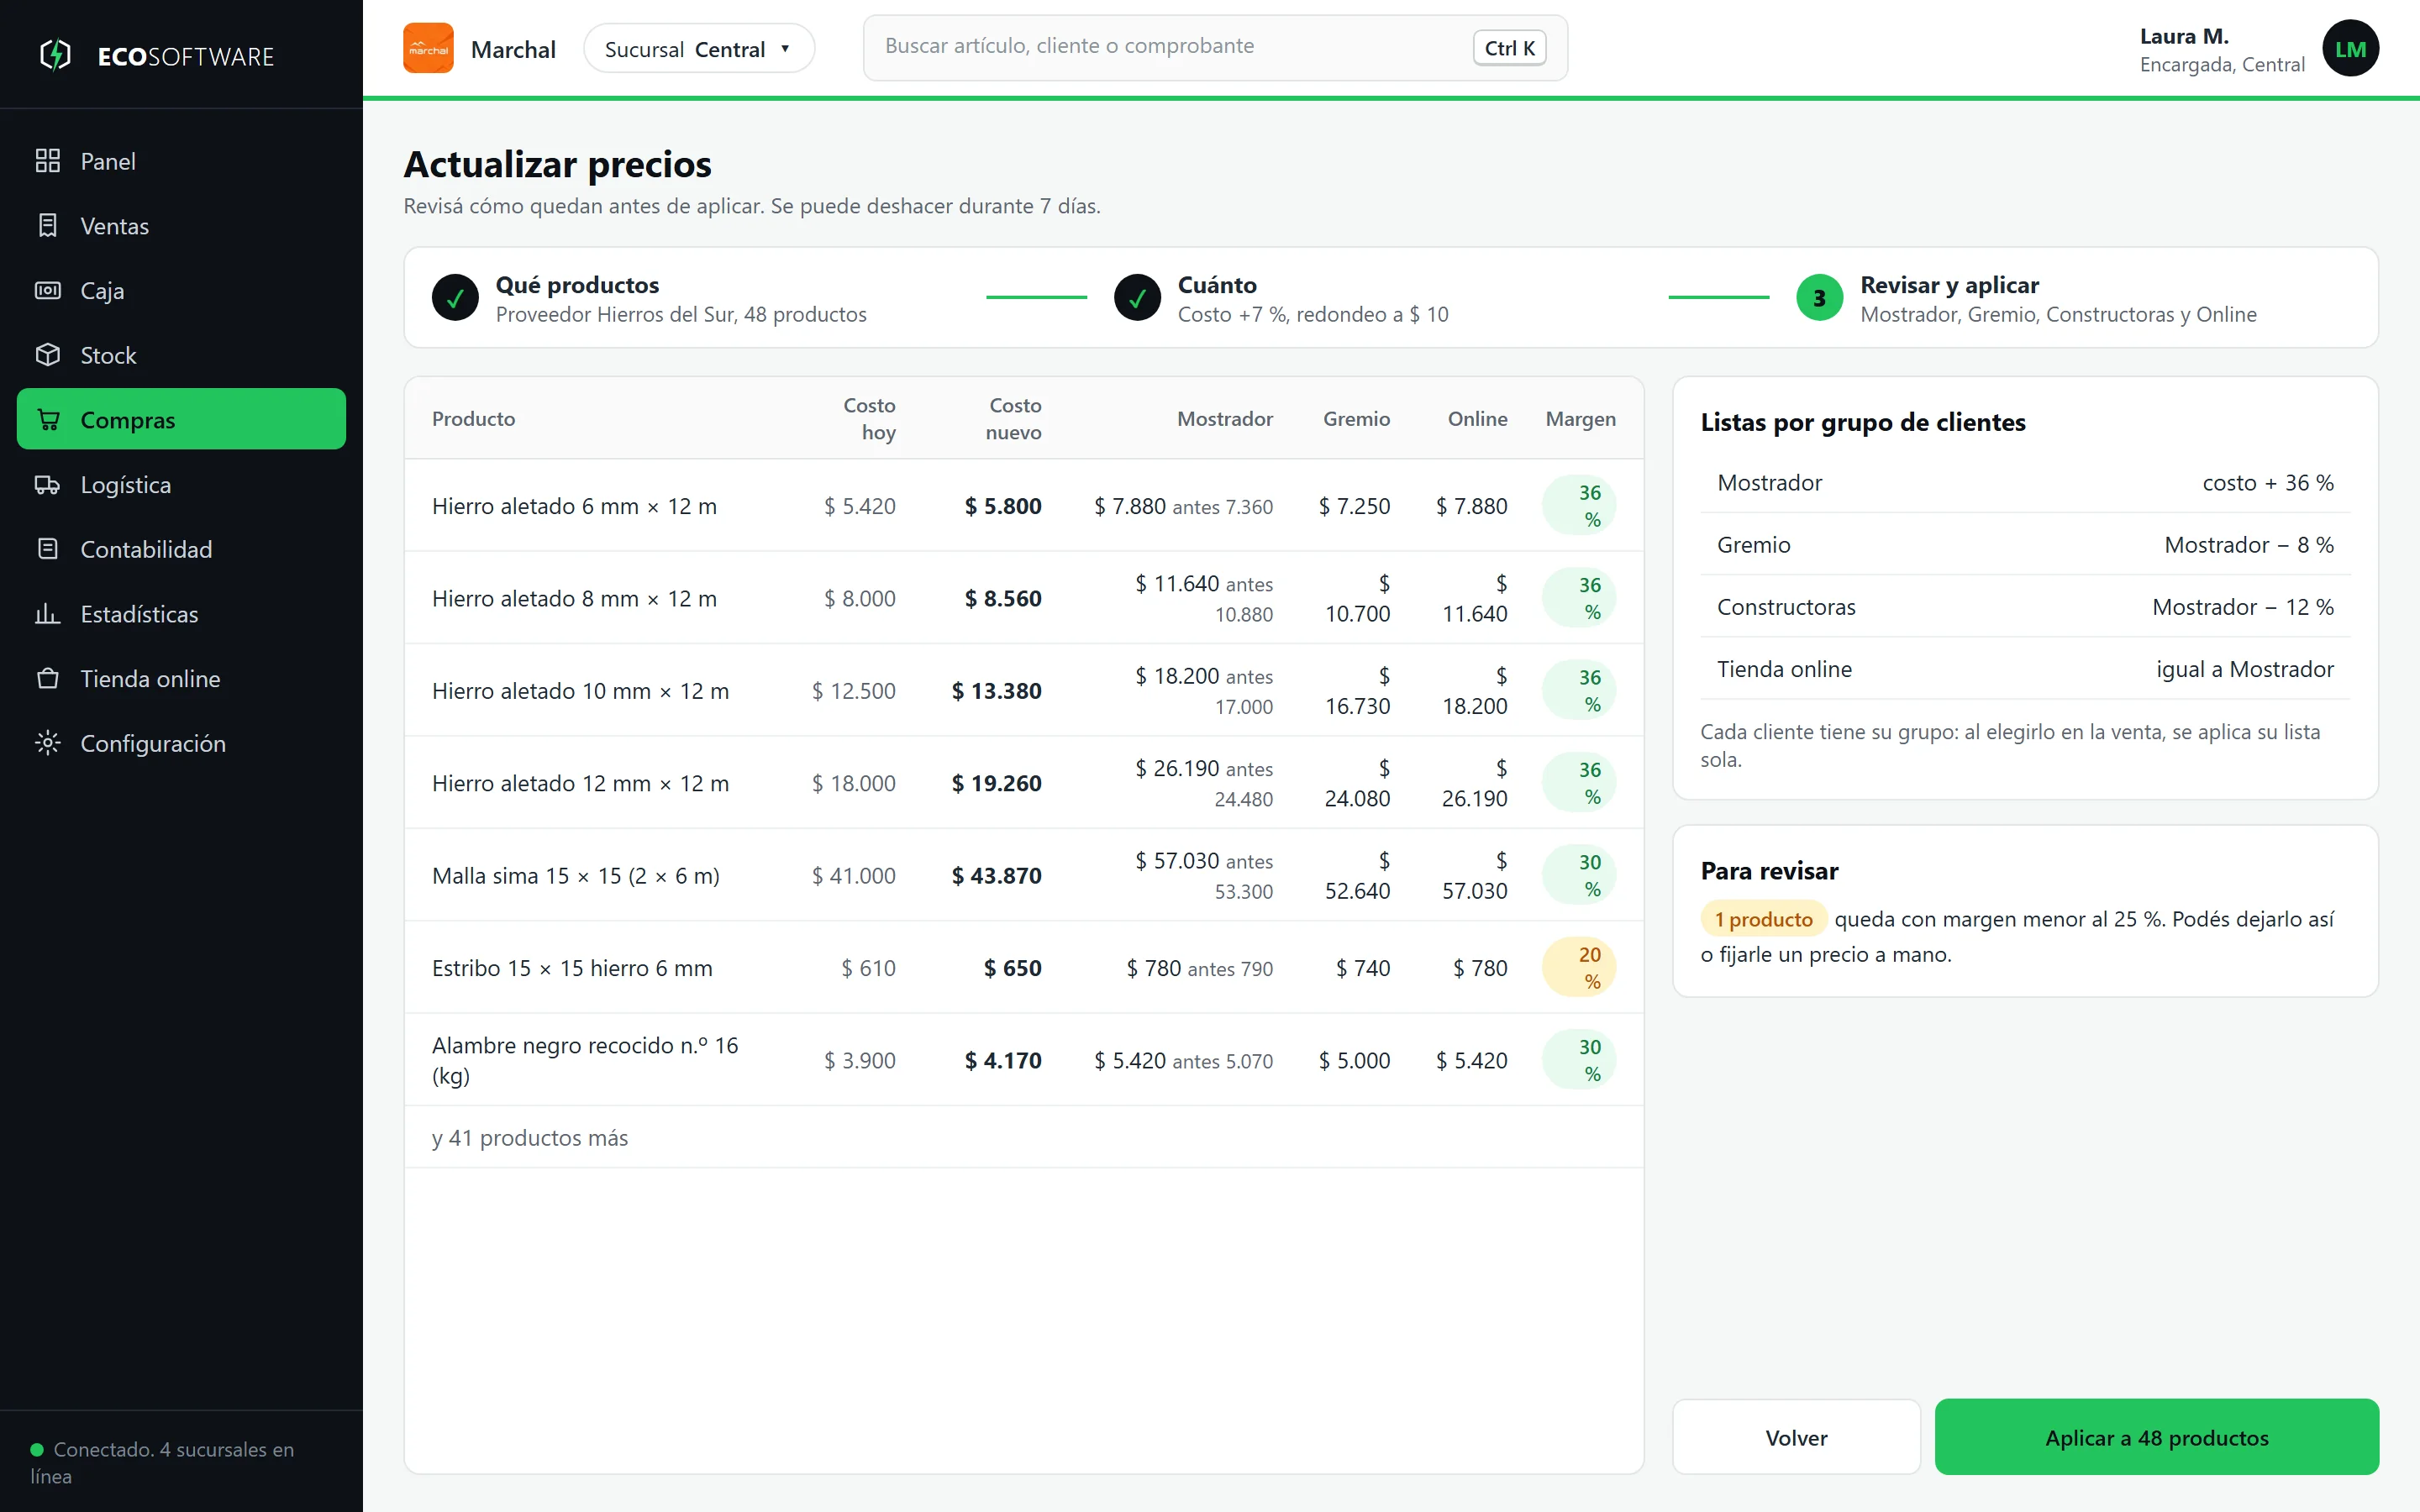The image size is (2420, 1512).
Task: Navigate to Tienda online section
Action: tap(181, 678)
